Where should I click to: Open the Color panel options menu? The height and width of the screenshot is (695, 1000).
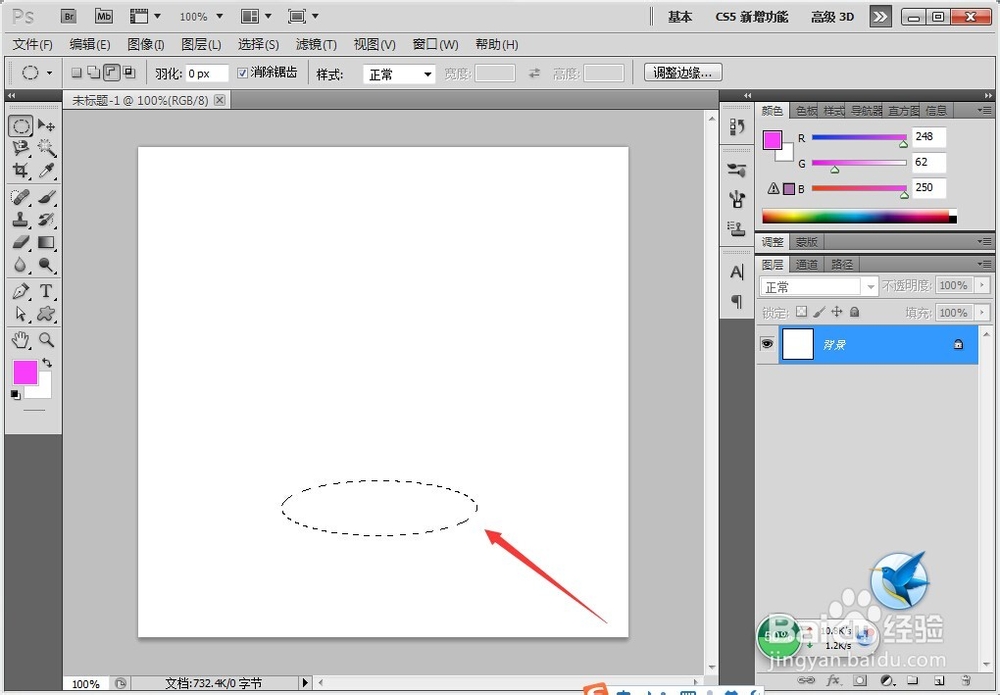point(984,110)
